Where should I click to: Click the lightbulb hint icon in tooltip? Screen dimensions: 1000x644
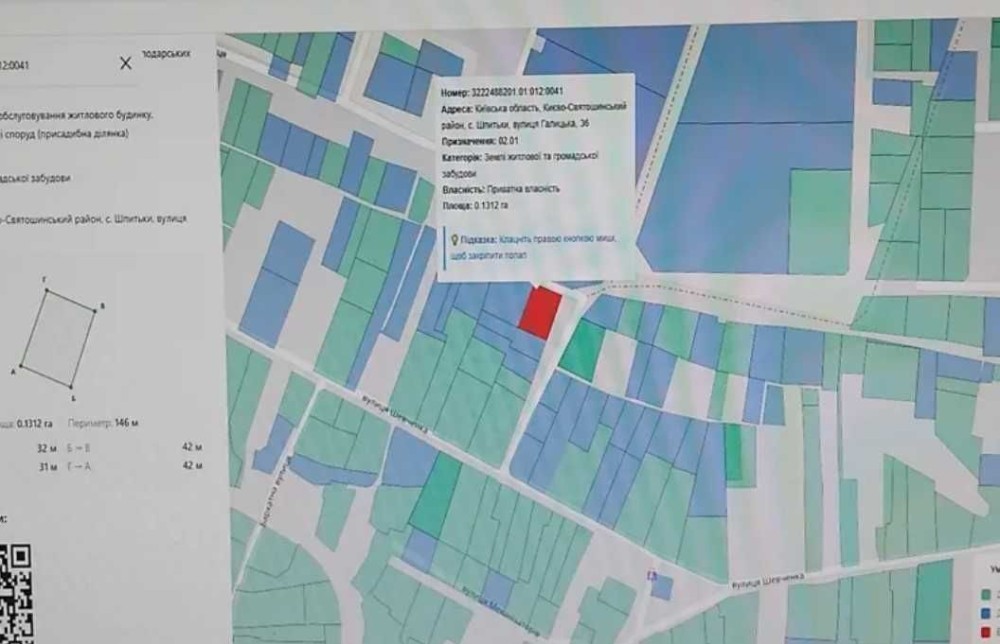point(454,240)
